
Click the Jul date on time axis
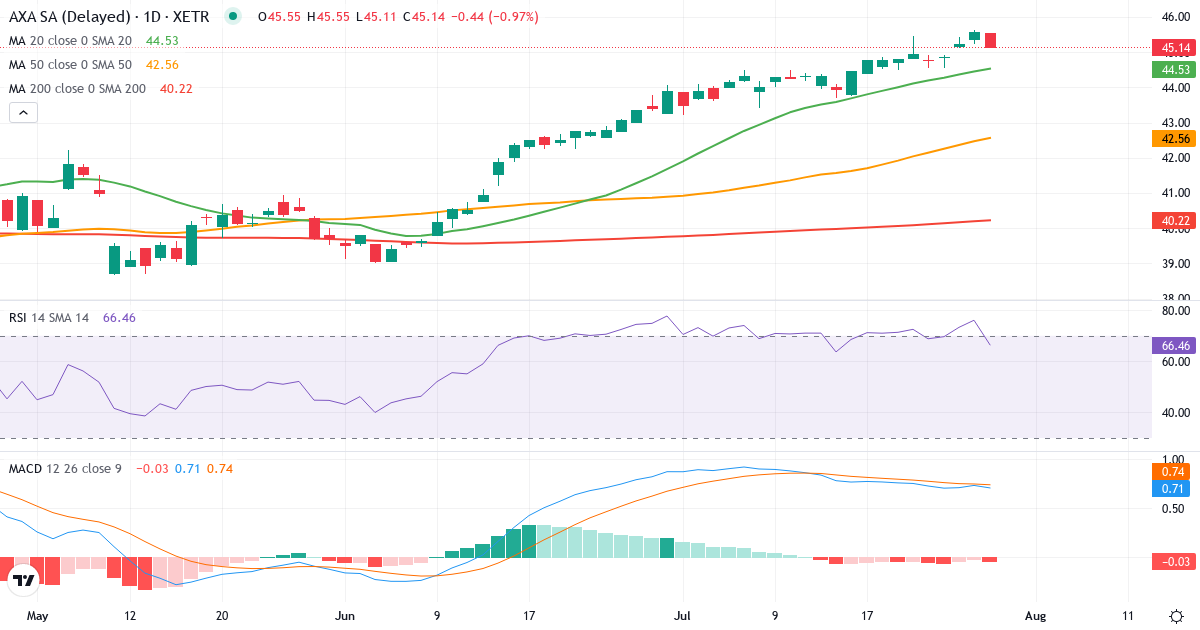coord(683,615)
